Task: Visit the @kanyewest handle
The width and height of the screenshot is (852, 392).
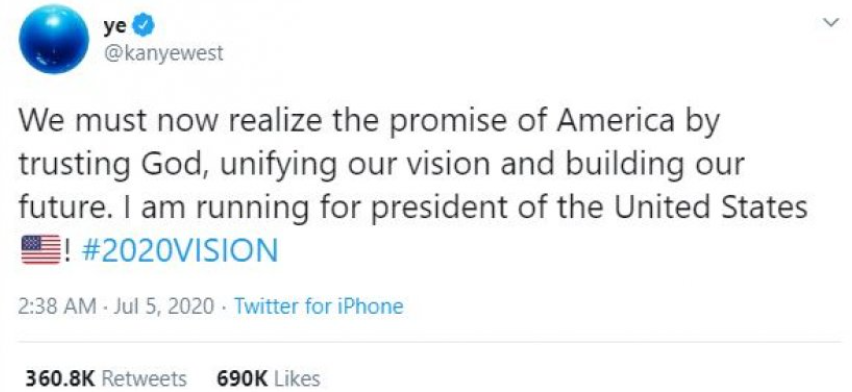Action: coord(162,54)
